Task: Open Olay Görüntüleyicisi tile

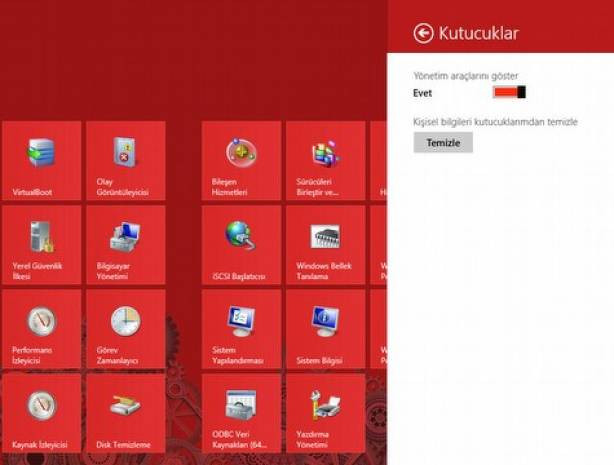Action: pyautogui.click(x=126, y=161)
